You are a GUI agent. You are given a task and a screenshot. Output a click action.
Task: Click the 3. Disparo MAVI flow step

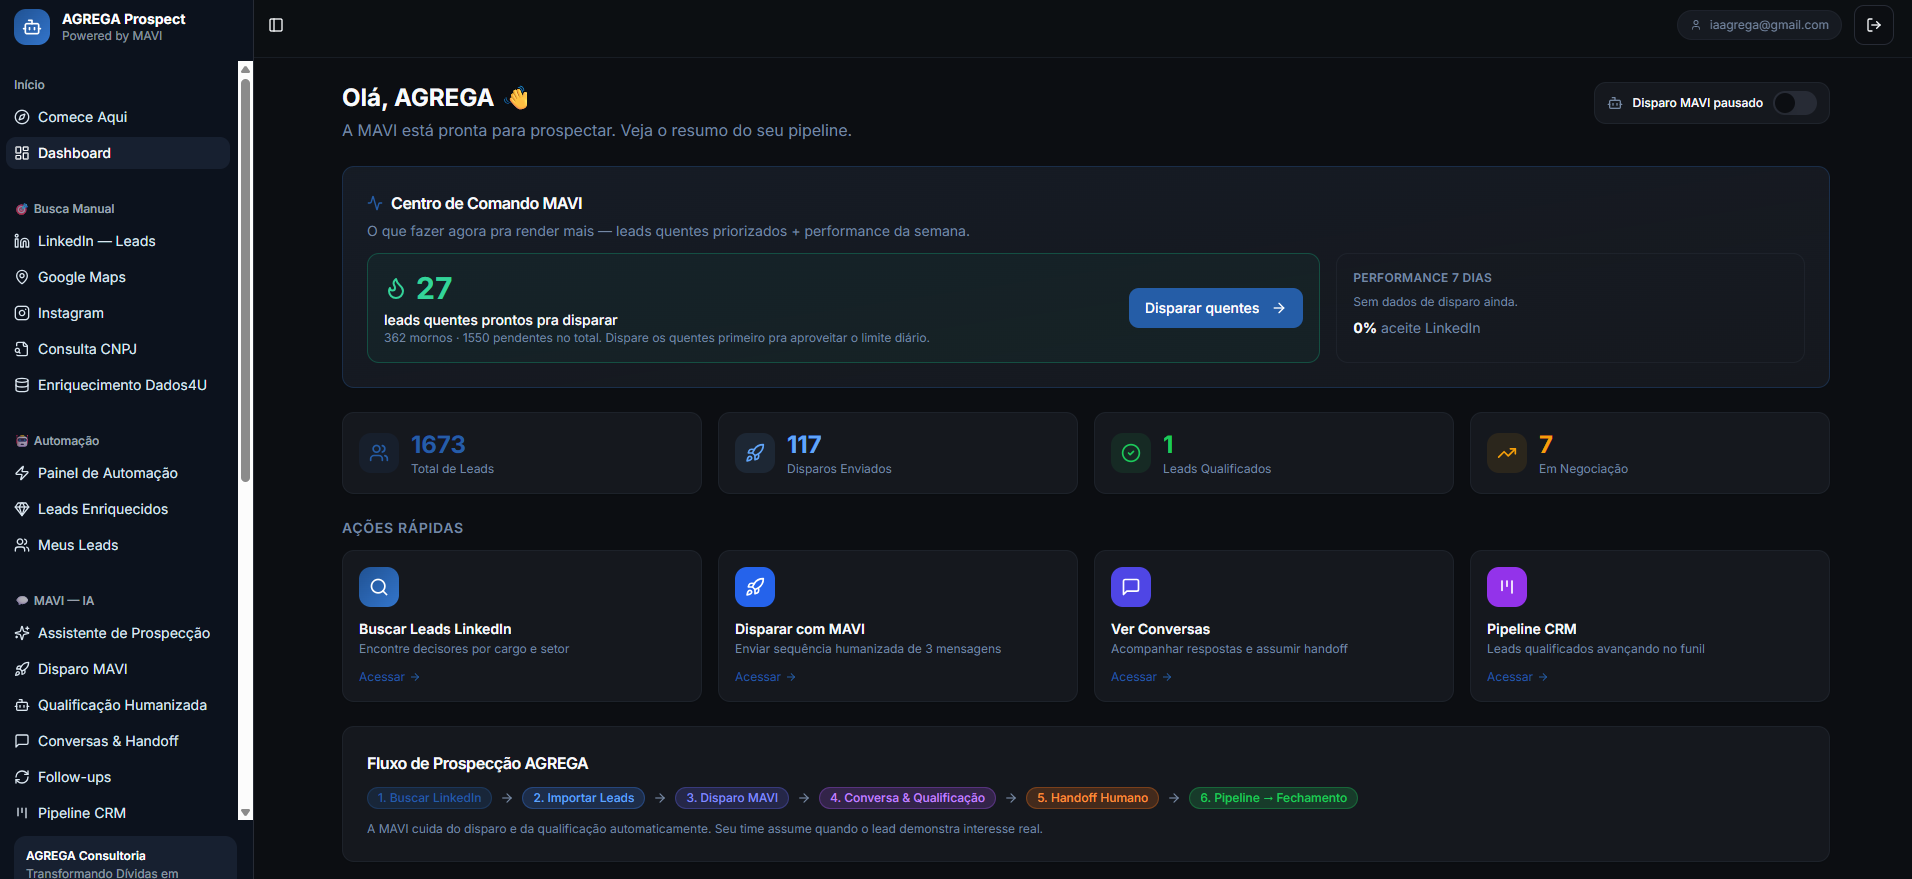coord(732,798)
